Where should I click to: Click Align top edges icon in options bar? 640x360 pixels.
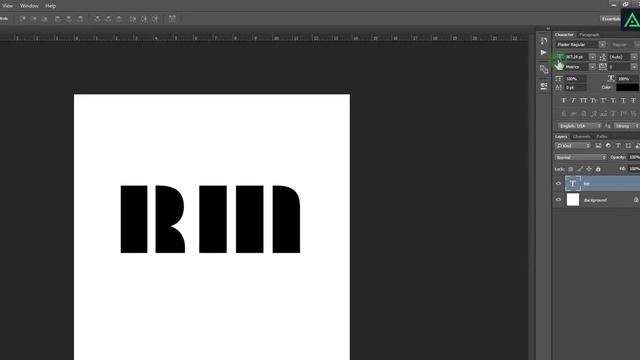(23, 19)
